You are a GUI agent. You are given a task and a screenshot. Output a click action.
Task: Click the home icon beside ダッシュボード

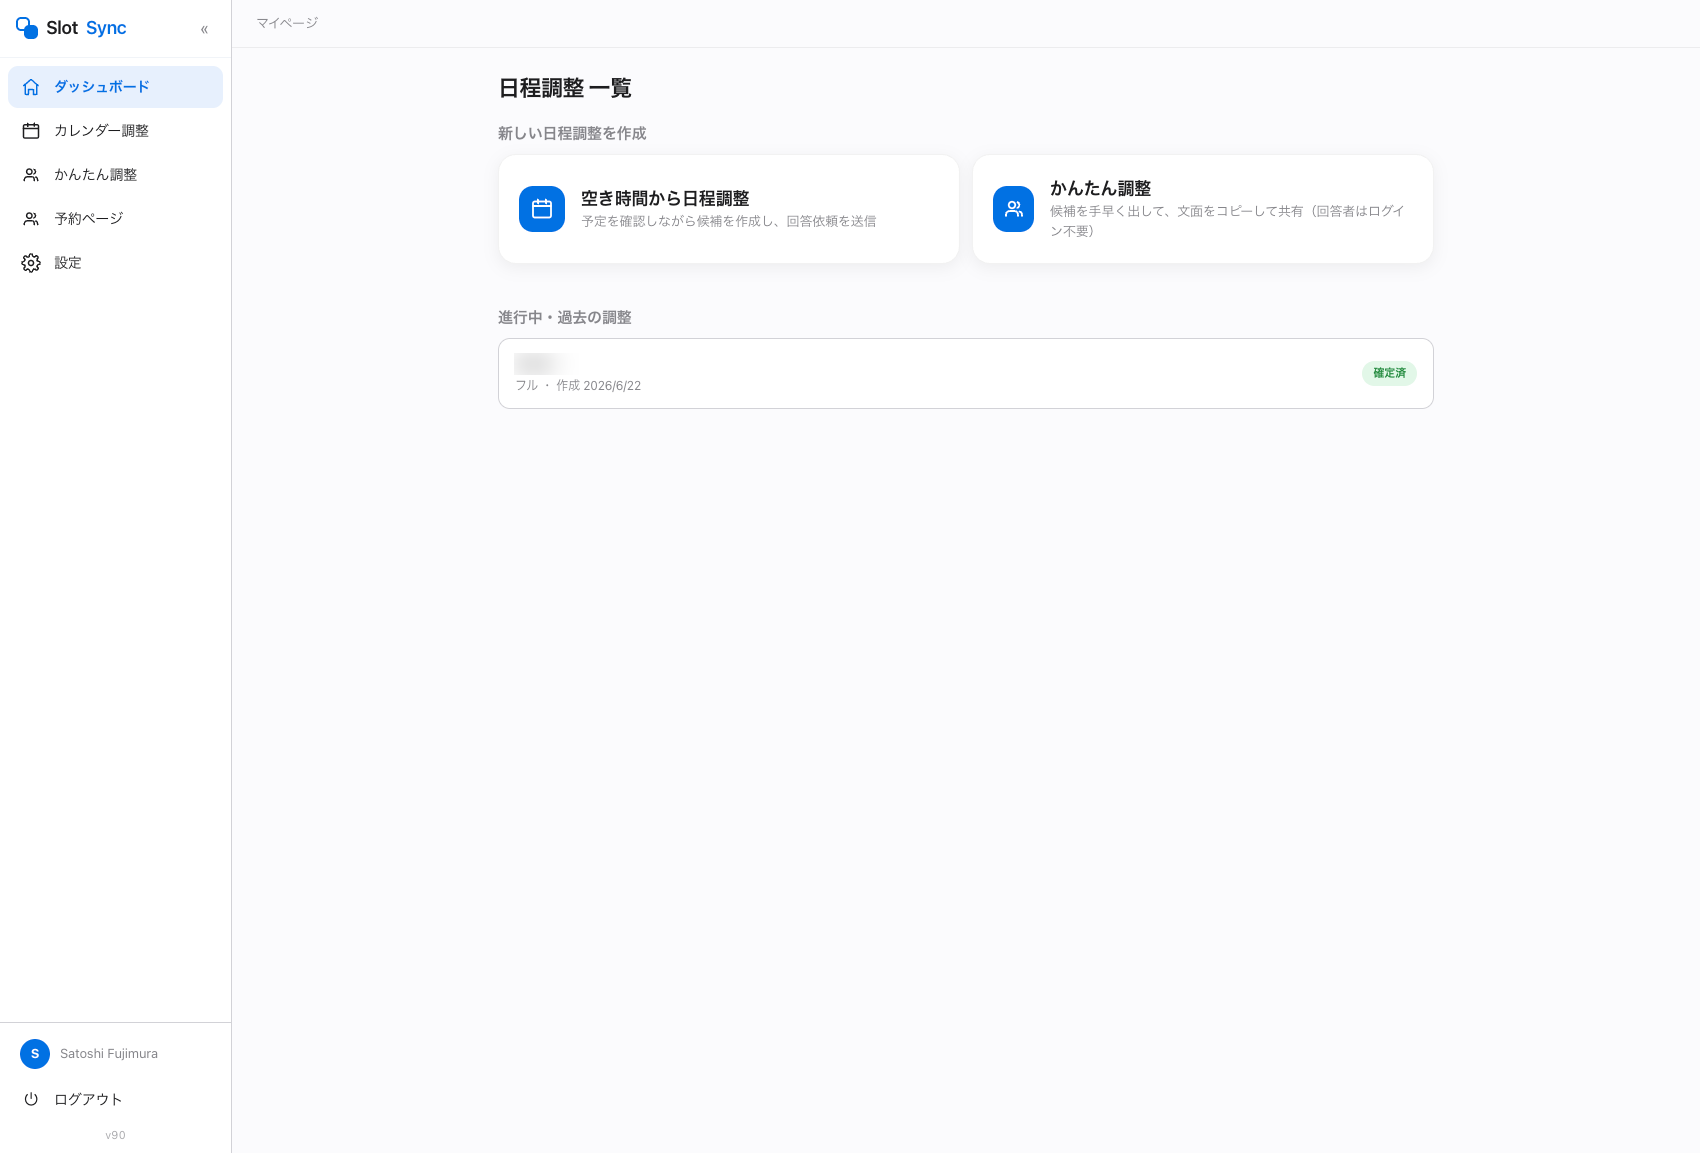[31, 87]
